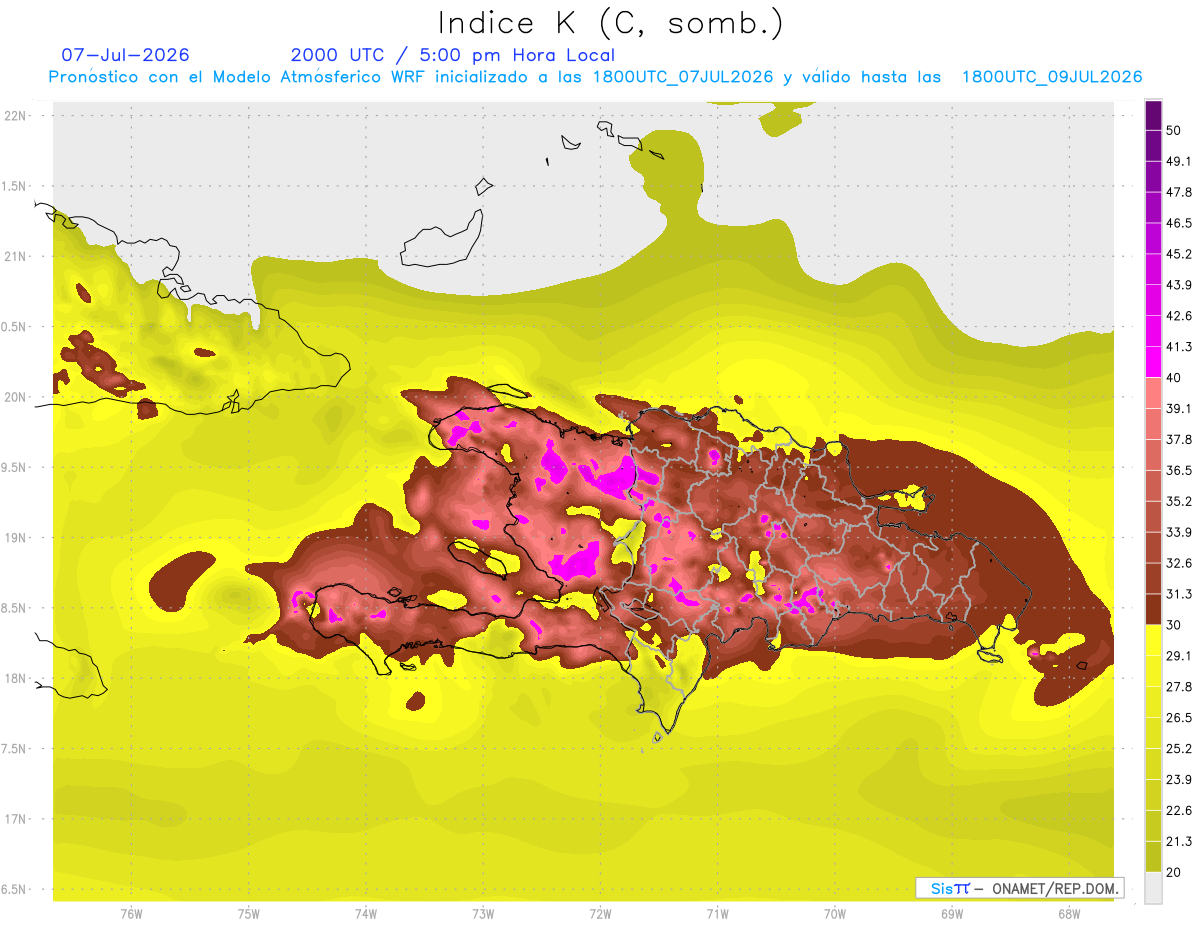The image size is (1200, 927).
Task: Click the 'ONAMET/REP.DOM.' credit label
Action: click(x=1056, y=888)
